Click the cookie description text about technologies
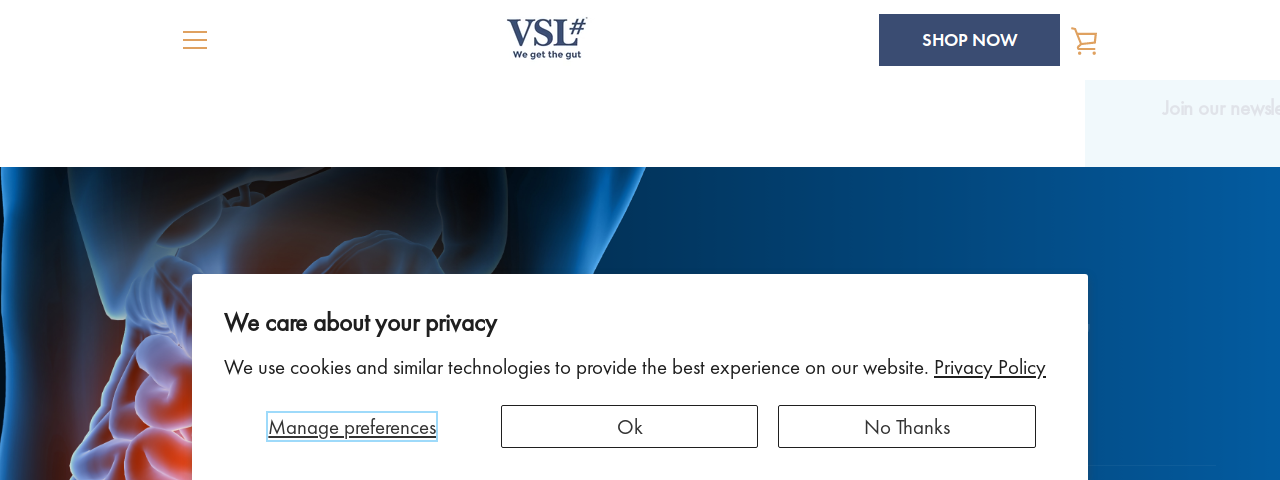 (x=576, y=367)
